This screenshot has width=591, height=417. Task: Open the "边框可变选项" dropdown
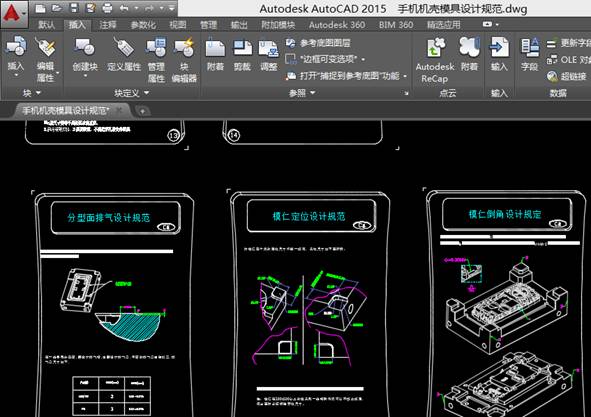pos(325,59)
